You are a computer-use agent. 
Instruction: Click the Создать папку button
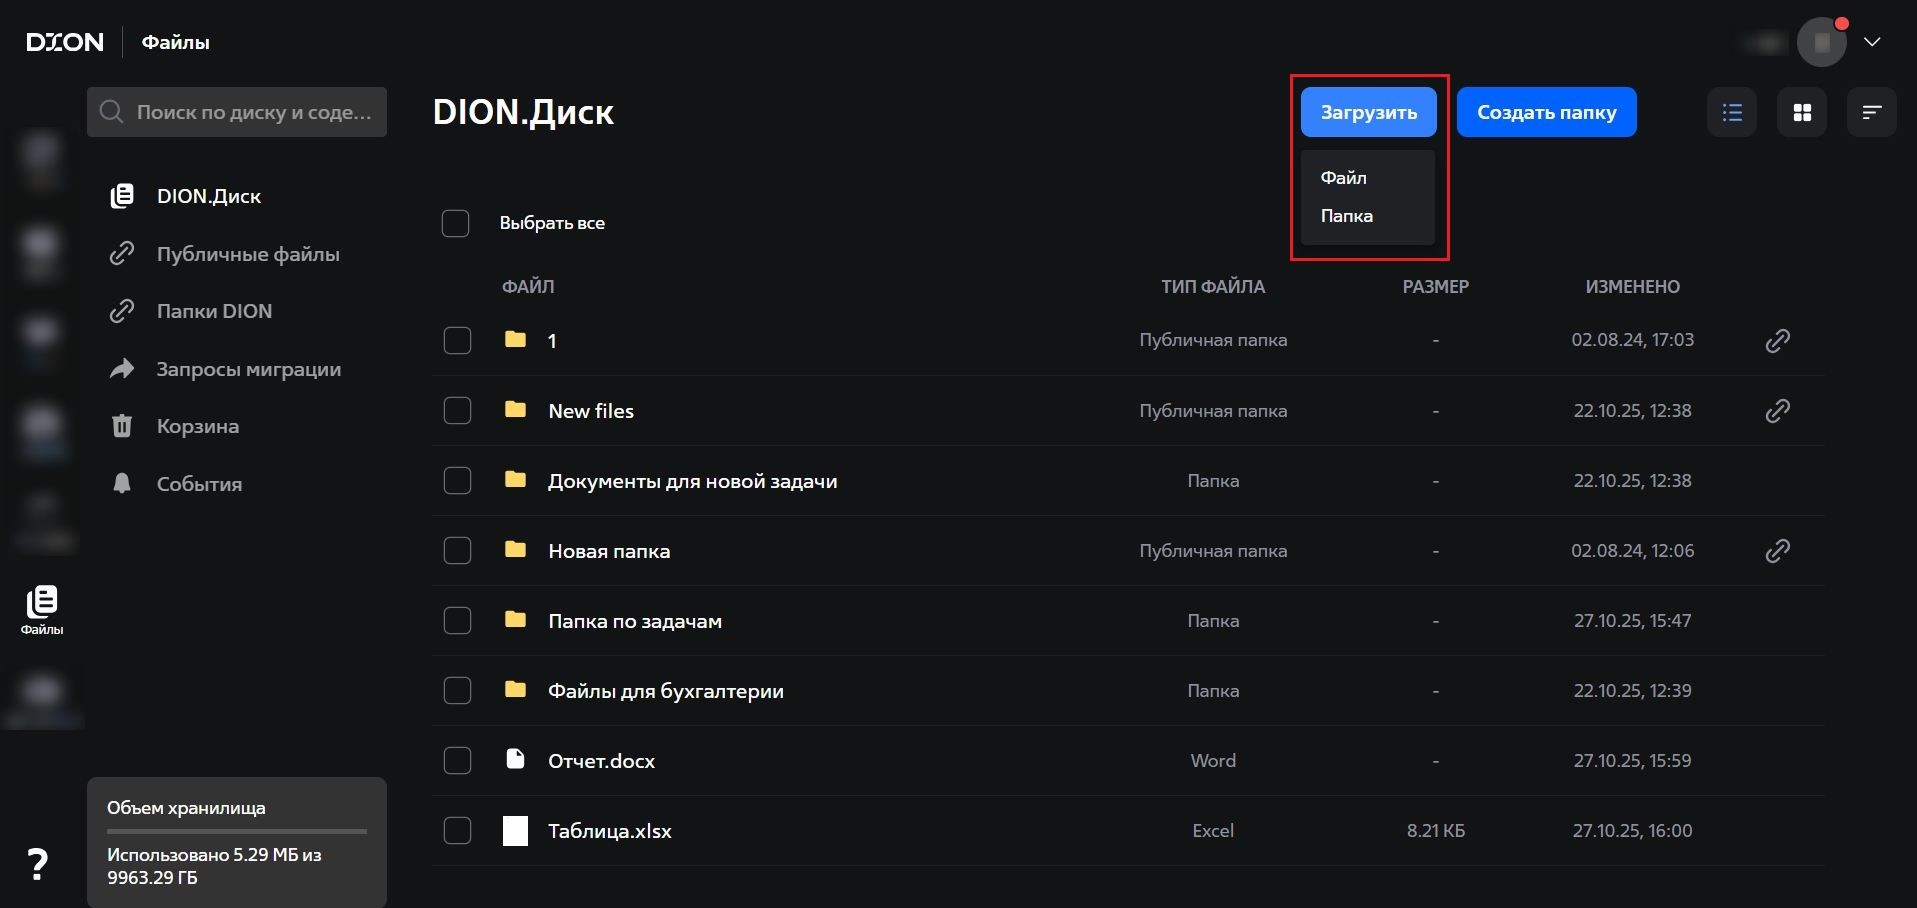(x=1546, y=112)
